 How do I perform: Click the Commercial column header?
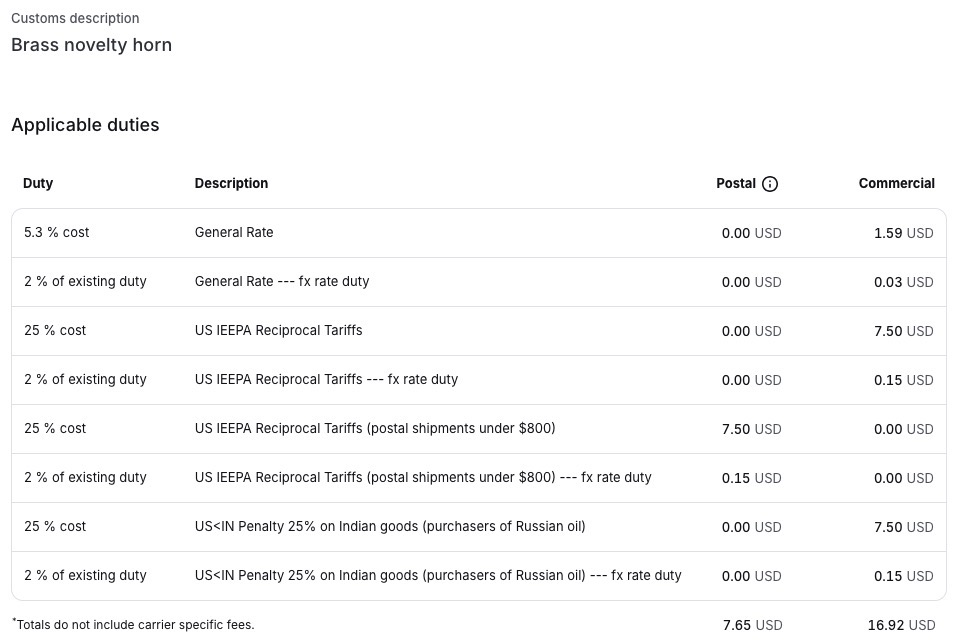(x=896, y=184)
